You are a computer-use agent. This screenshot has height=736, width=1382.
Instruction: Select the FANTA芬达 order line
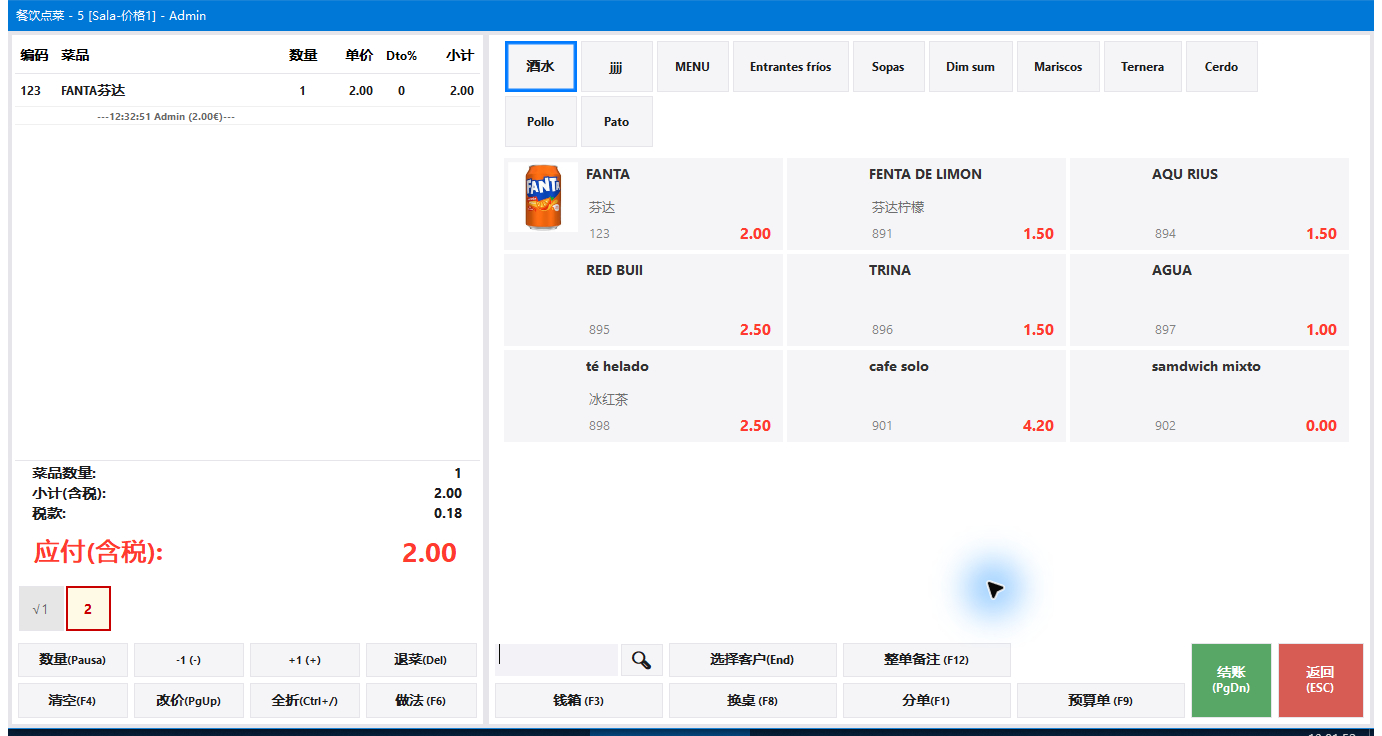pyautogui.click(x=248, y=91)
